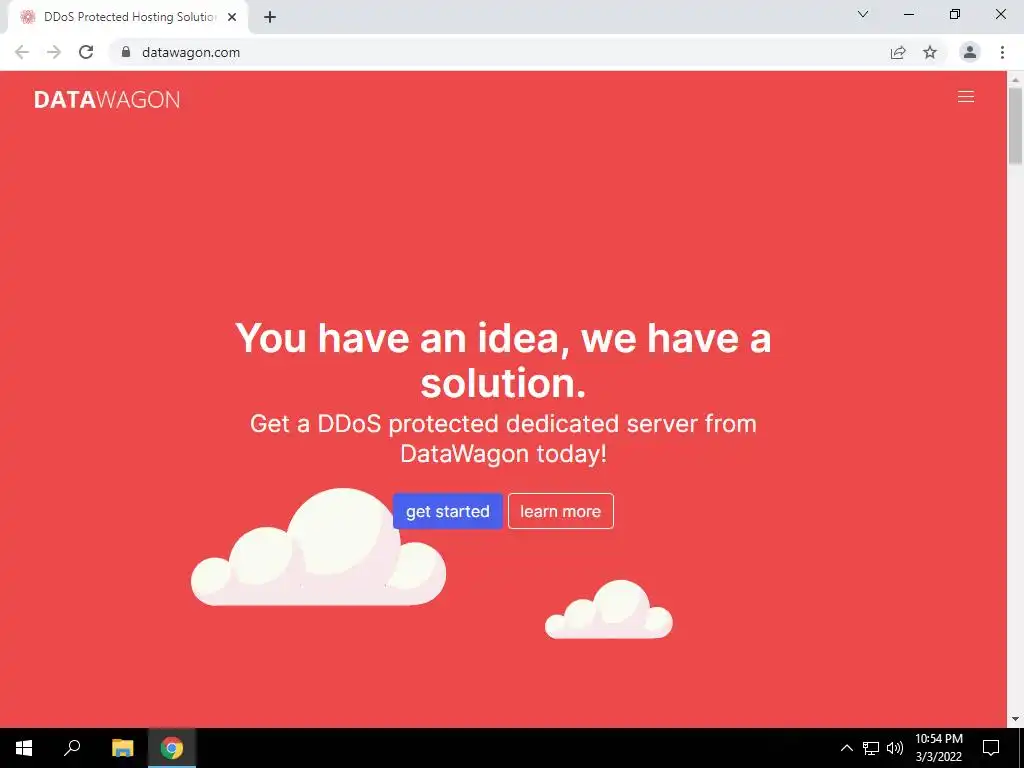View site information via lock icon
1024x768 pixels.
tap(126, 52)
